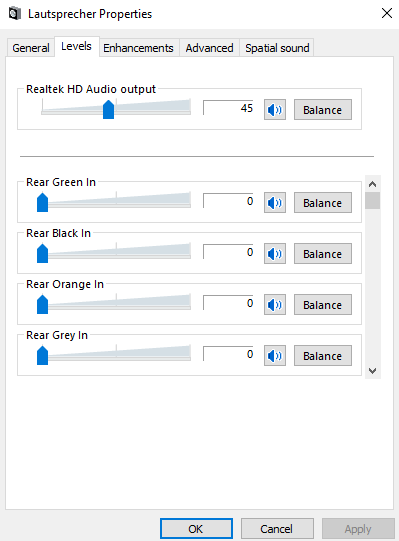Mute the Realtek HD Audio output speaker
The height and width of the screenshot is (541, 399).
pos(275,110)
